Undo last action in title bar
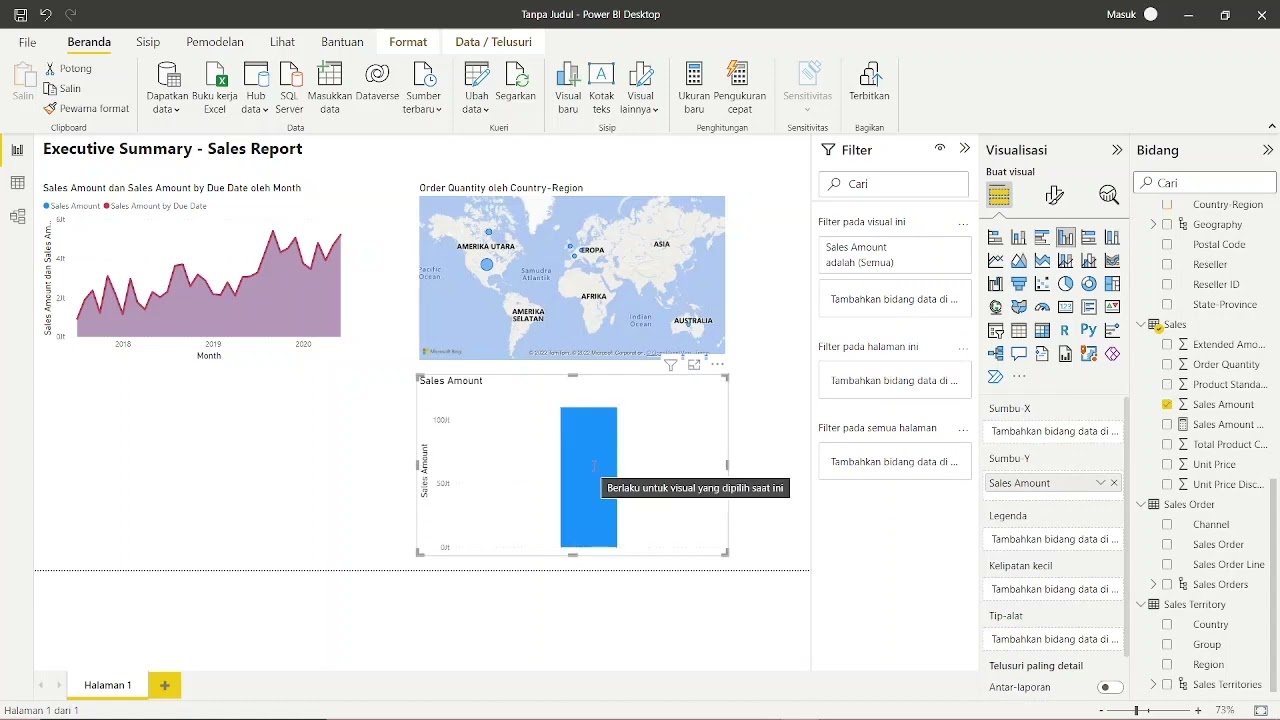 (x=45, y=15)
